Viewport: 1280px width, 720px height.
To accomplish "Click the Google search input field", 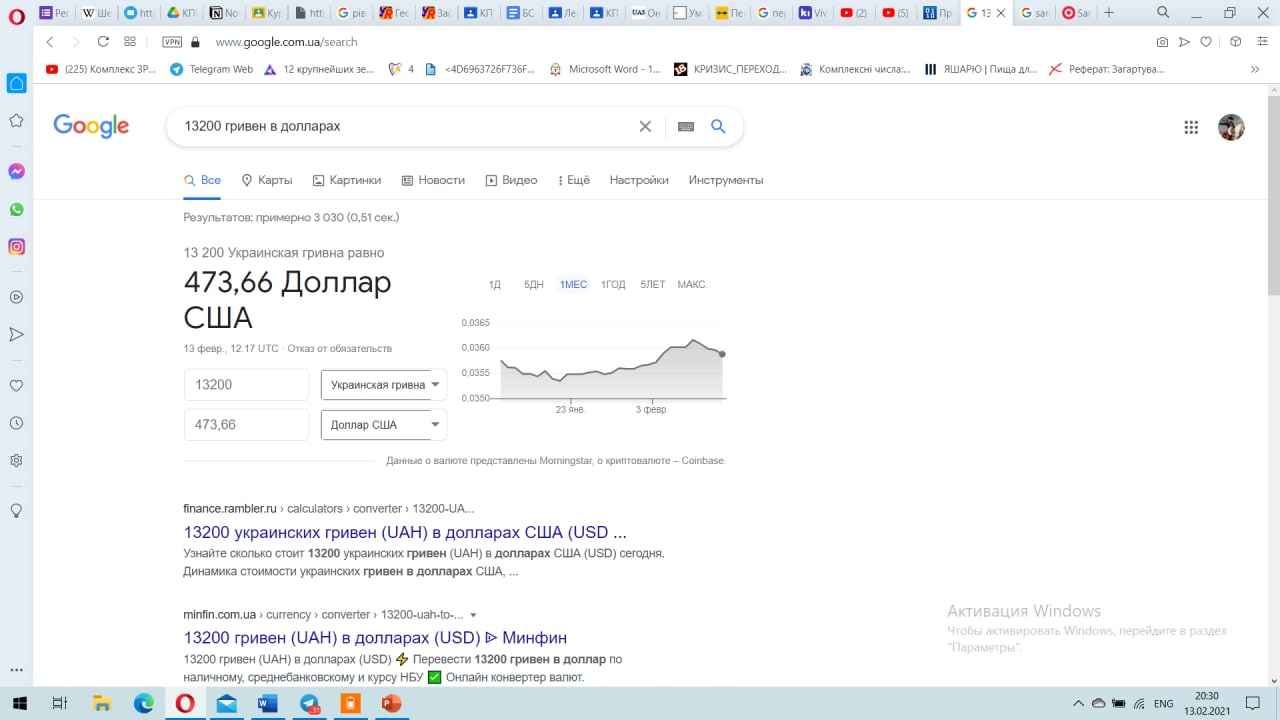I will (405, 126).
